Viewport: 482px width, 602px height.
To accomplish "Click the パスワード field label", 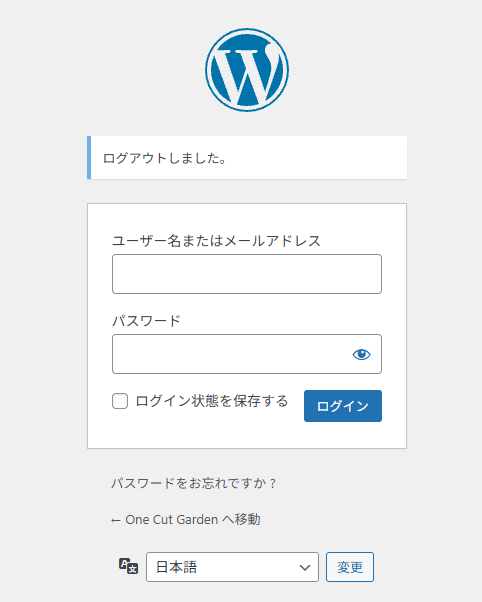I will click(146, 321).
